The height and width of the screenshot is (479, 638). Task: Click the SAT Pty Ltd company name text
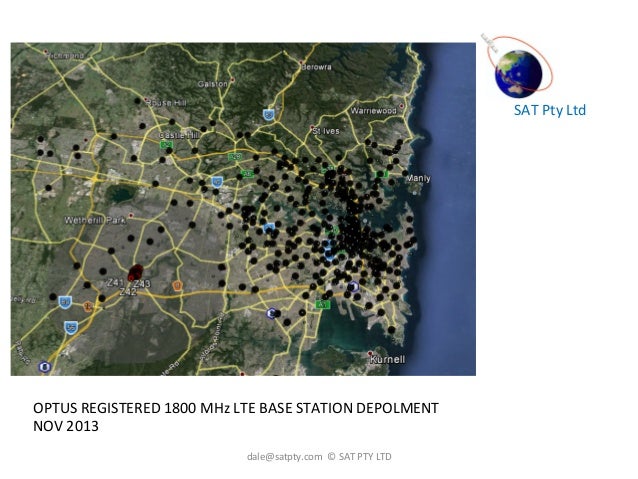click(549, 110)
